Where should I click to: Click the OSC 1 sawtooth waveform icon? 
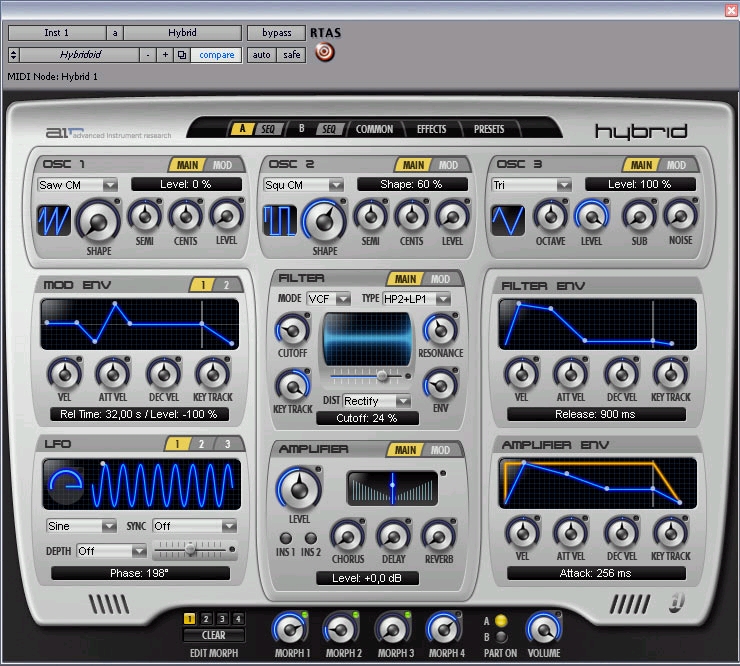click(54, 220)
